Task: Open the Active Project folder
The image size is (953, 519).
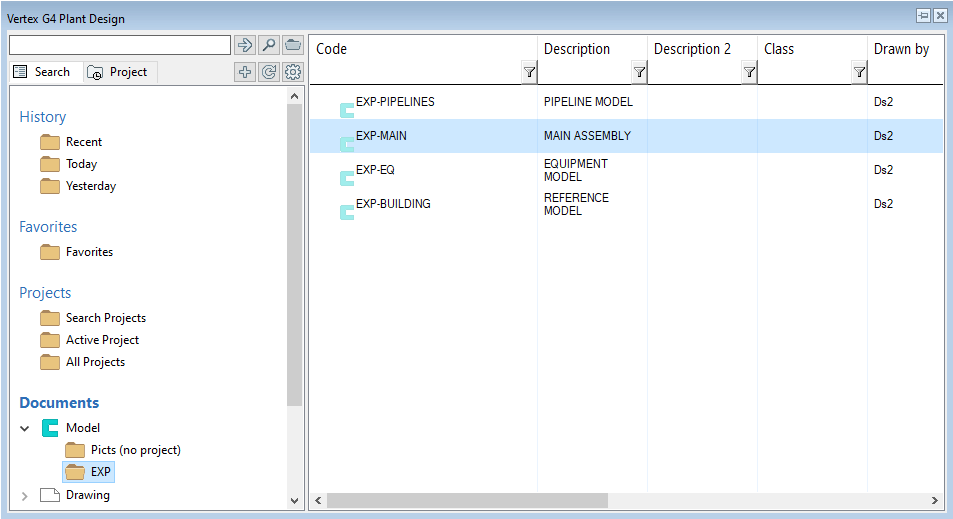Action: 102,340
